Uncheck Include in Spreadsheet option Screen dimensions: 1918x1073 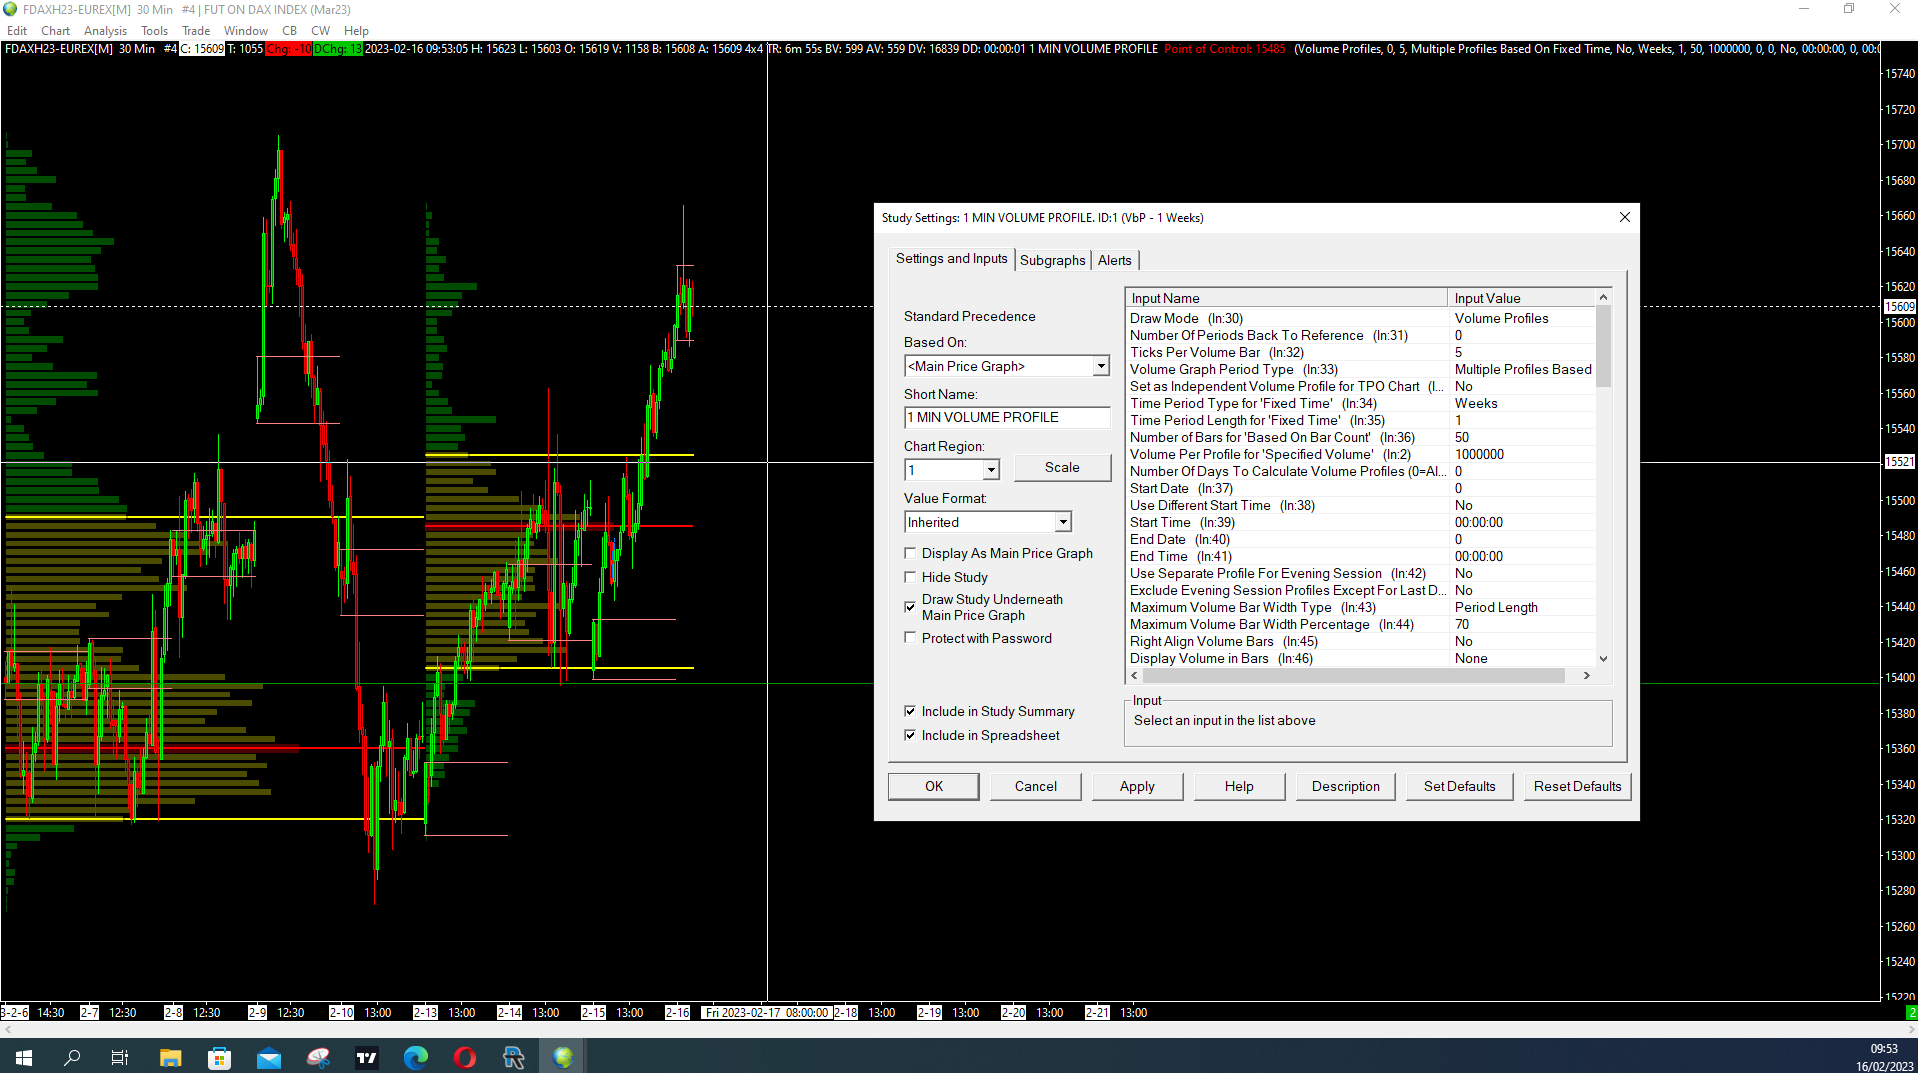(x=910, y=735)
